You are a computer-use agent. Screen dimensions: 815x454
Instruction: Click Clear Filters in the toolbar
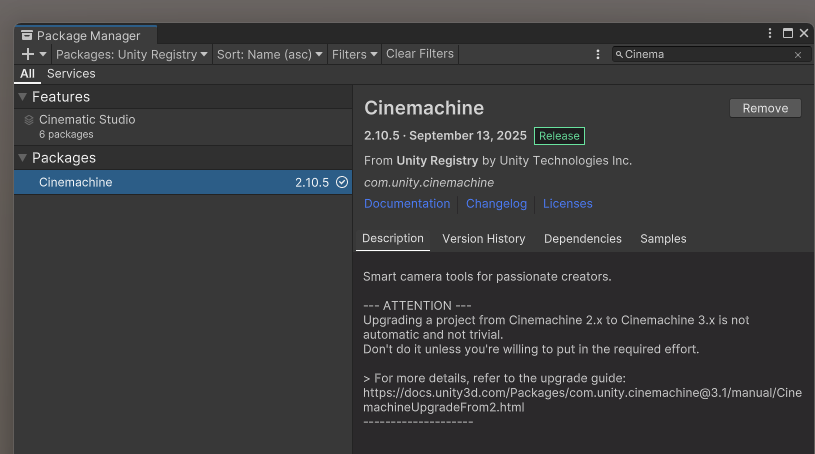(x=420, y=54)
